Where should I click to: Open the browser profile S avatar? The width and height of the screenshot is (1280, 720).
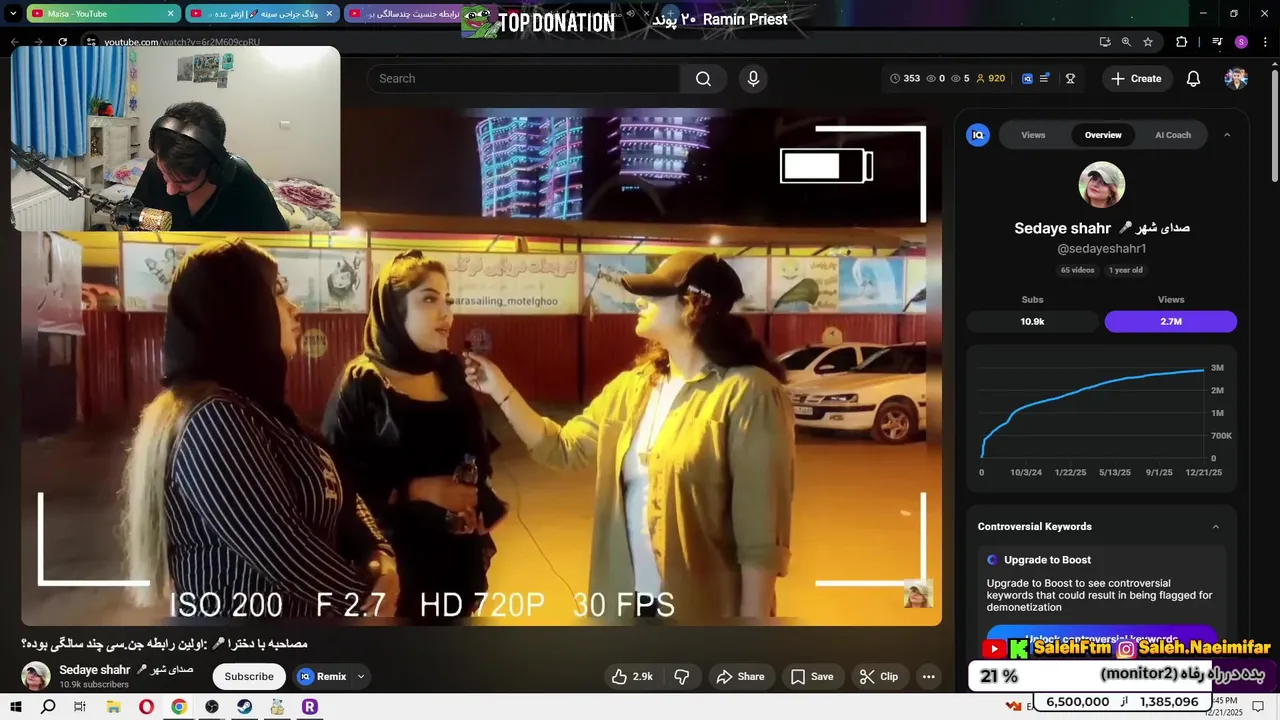pyautogui.click(x=1241, y=42)
